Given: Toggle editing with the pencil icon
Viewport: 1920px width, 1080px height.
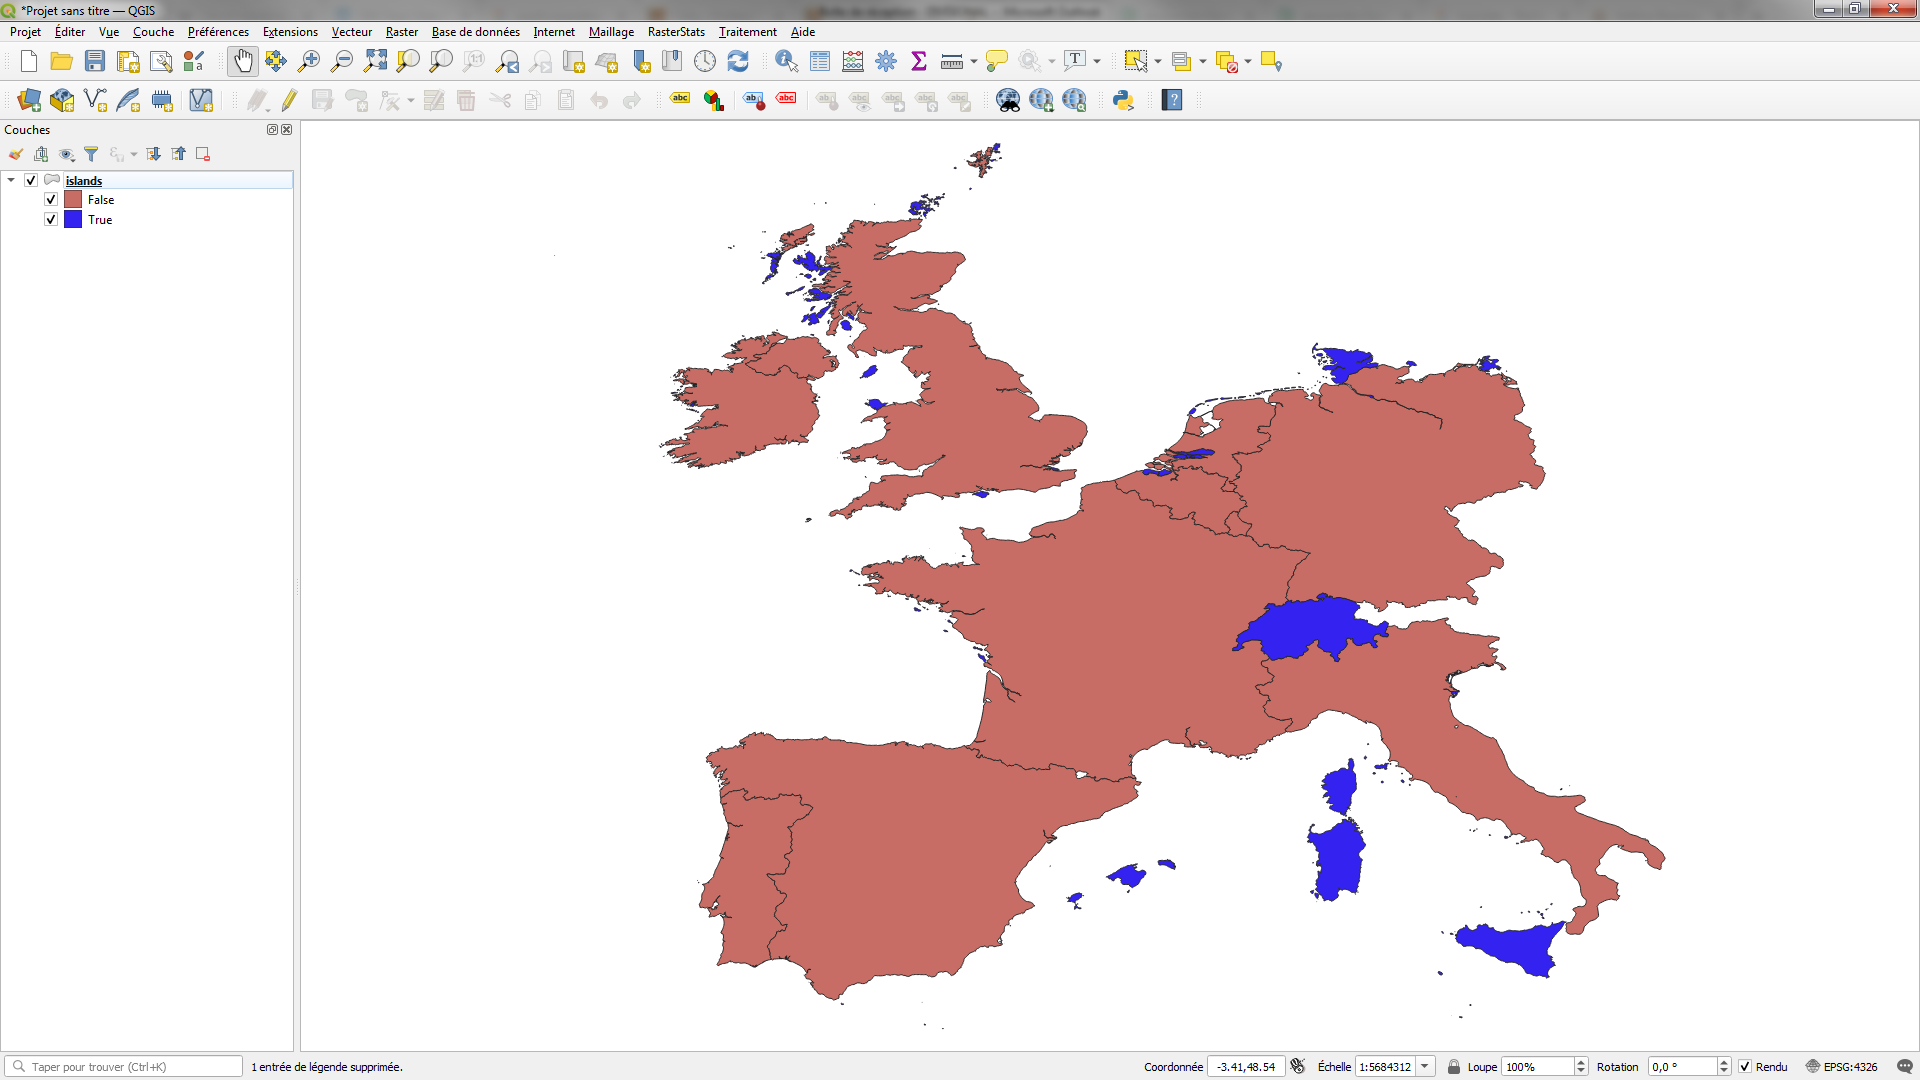Looking at the screenshot, I should click(x=290, y=100).
